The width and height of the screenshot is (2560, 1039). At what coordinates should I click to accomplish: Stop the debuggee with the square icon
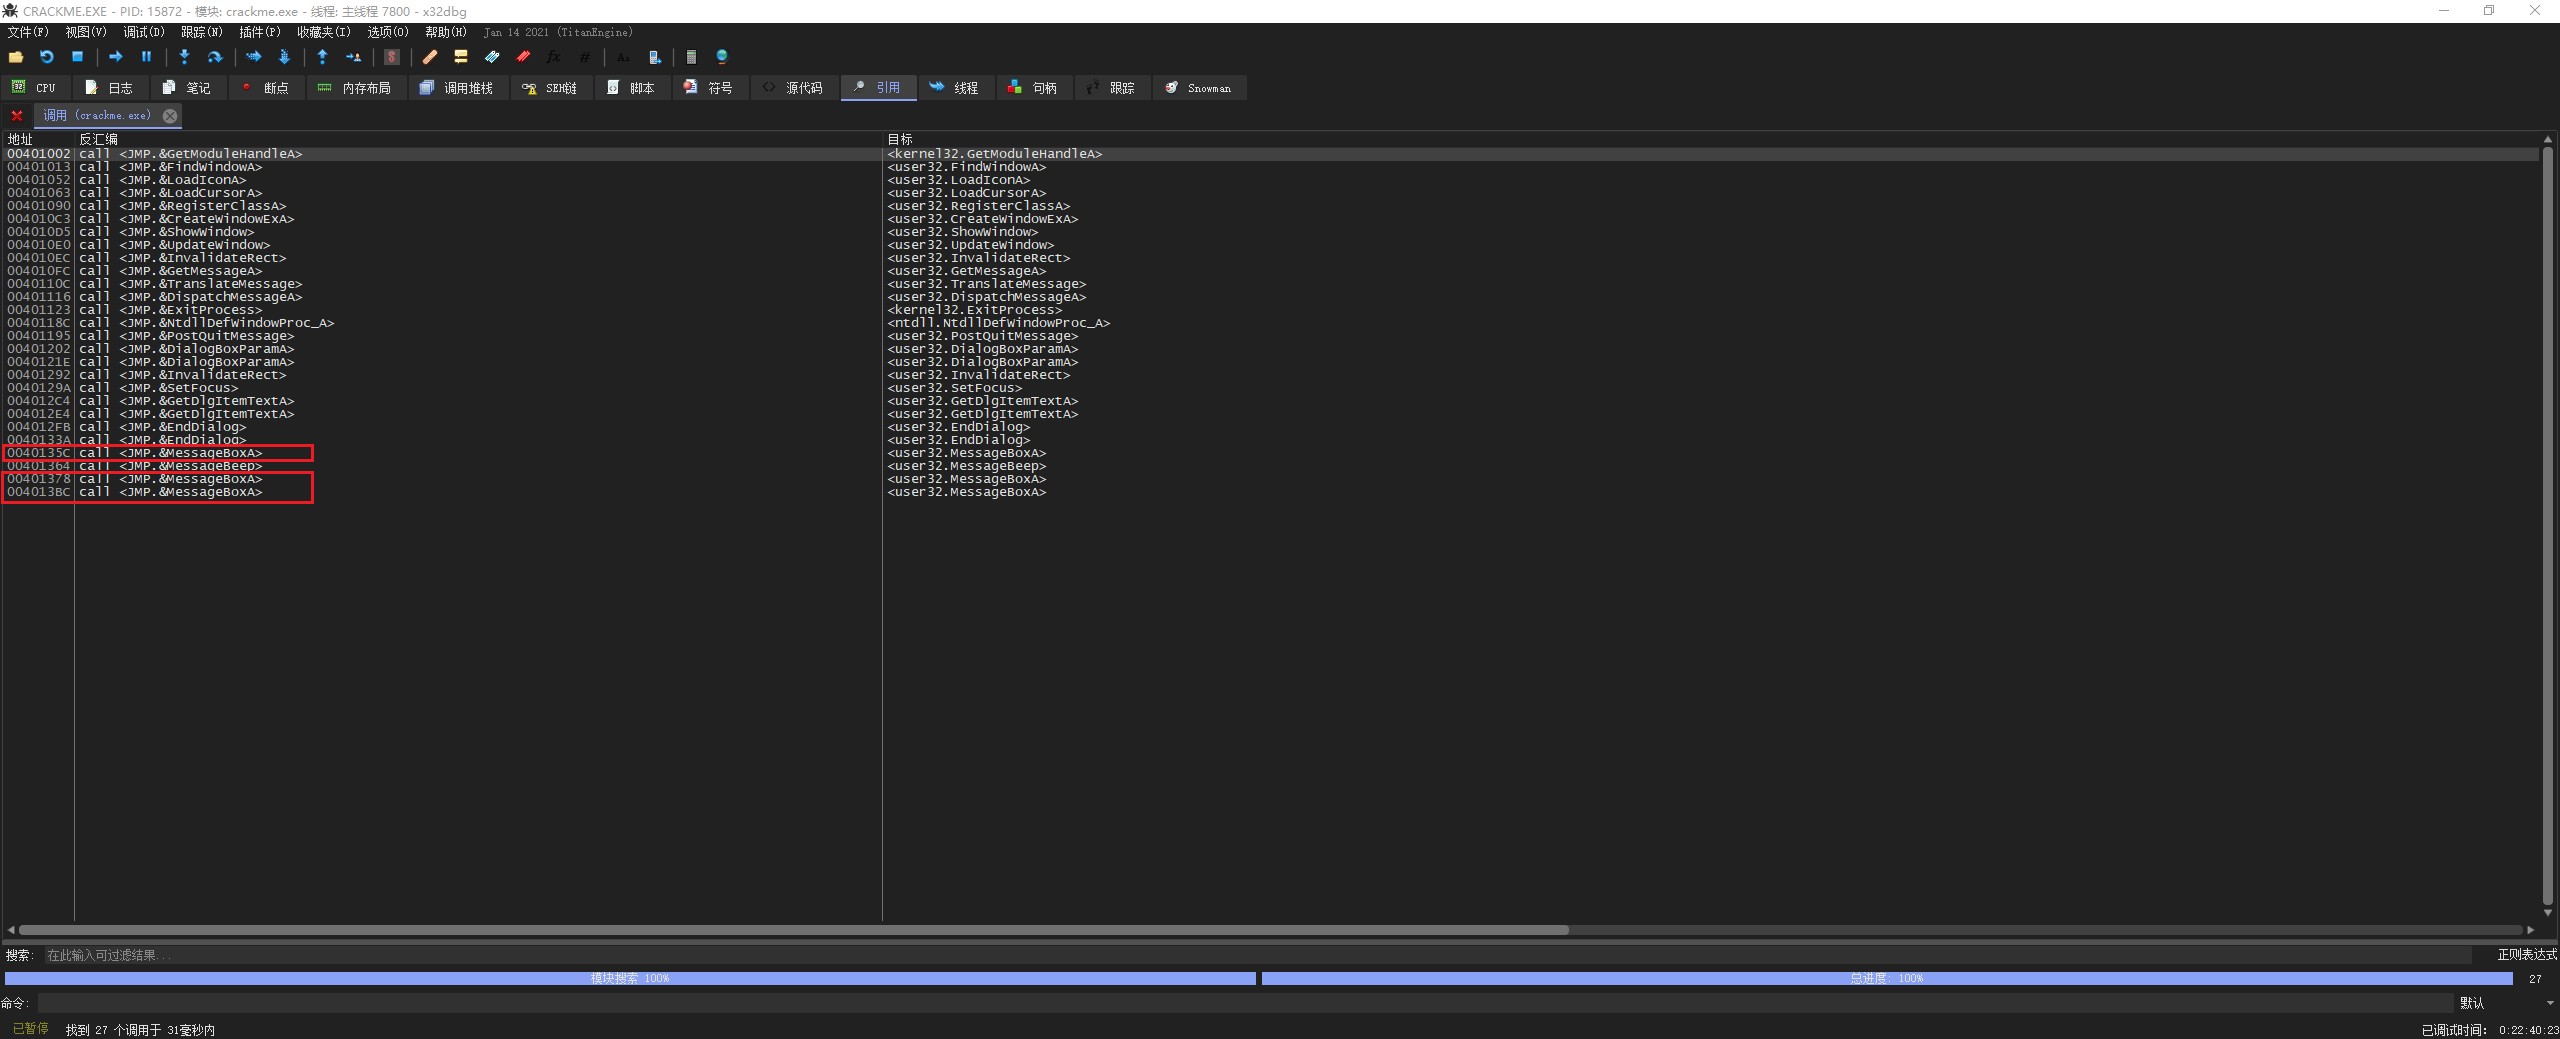click(x=77, y=57)
